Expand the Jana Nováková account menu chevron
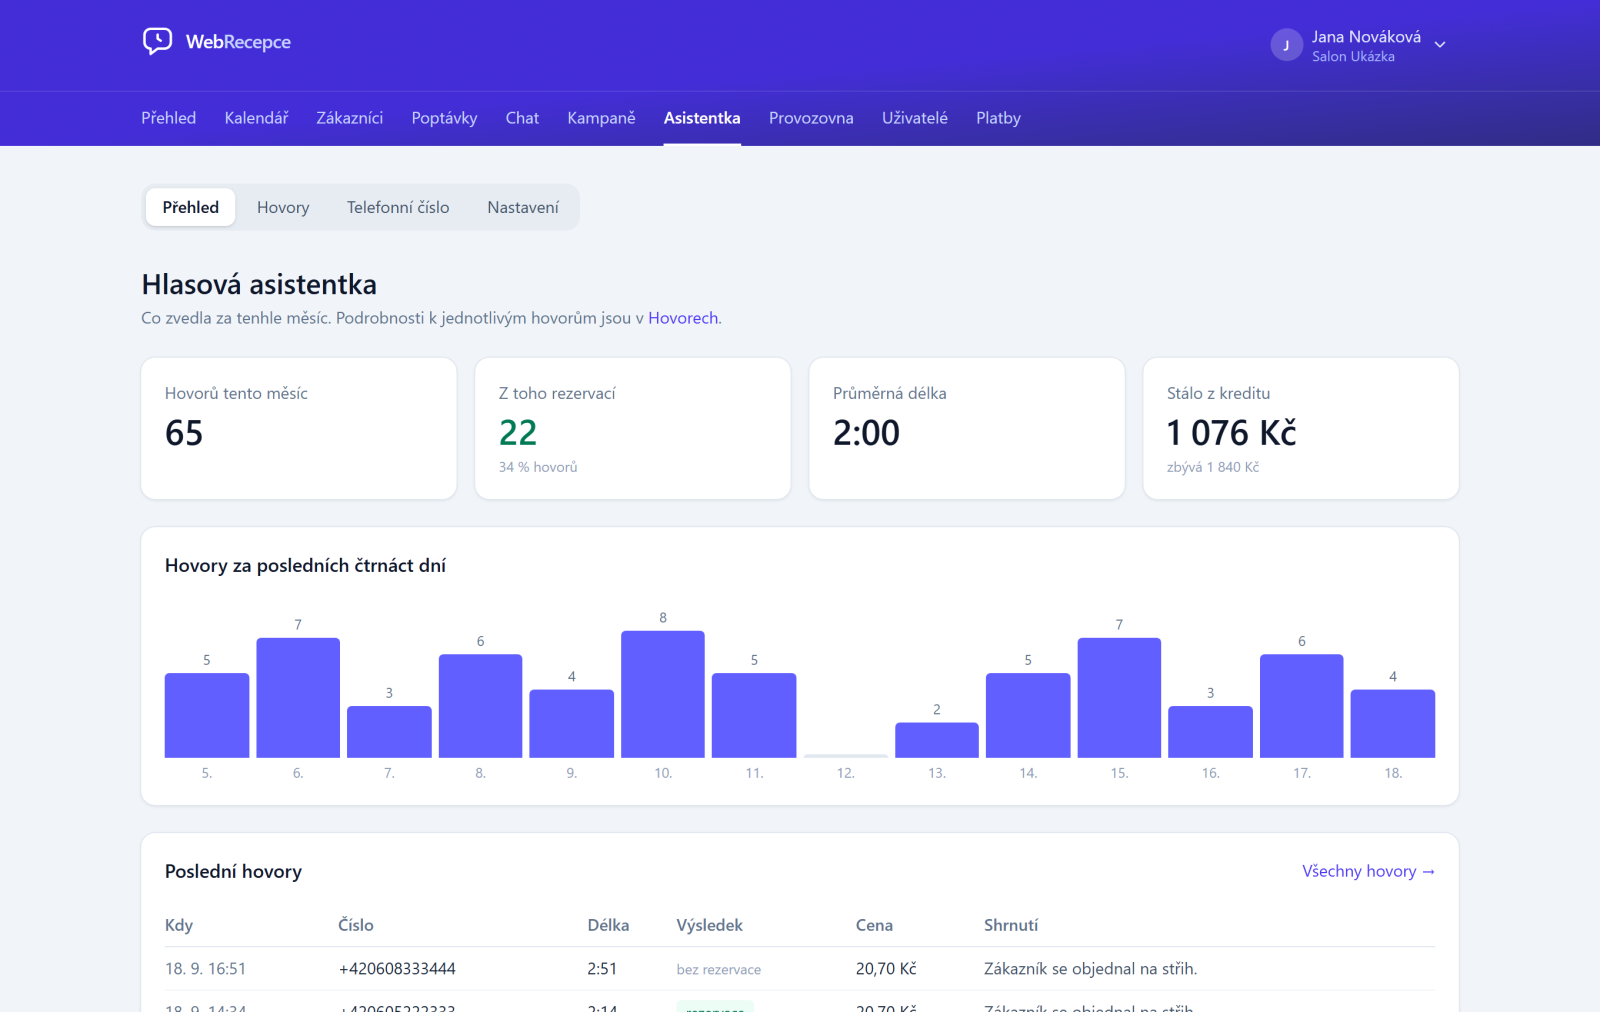1600x1012 pixels. 1440,45
